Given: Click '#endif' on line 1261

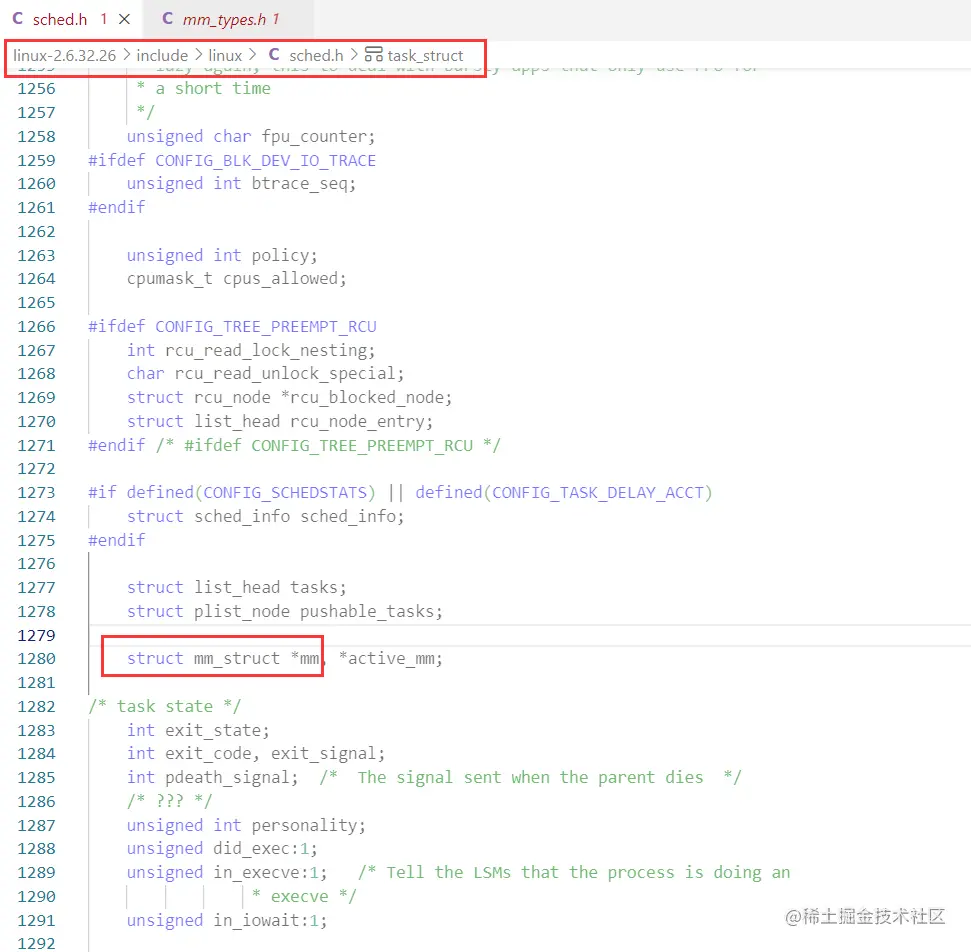Looking at the screenshot, I should click(117, 207).
